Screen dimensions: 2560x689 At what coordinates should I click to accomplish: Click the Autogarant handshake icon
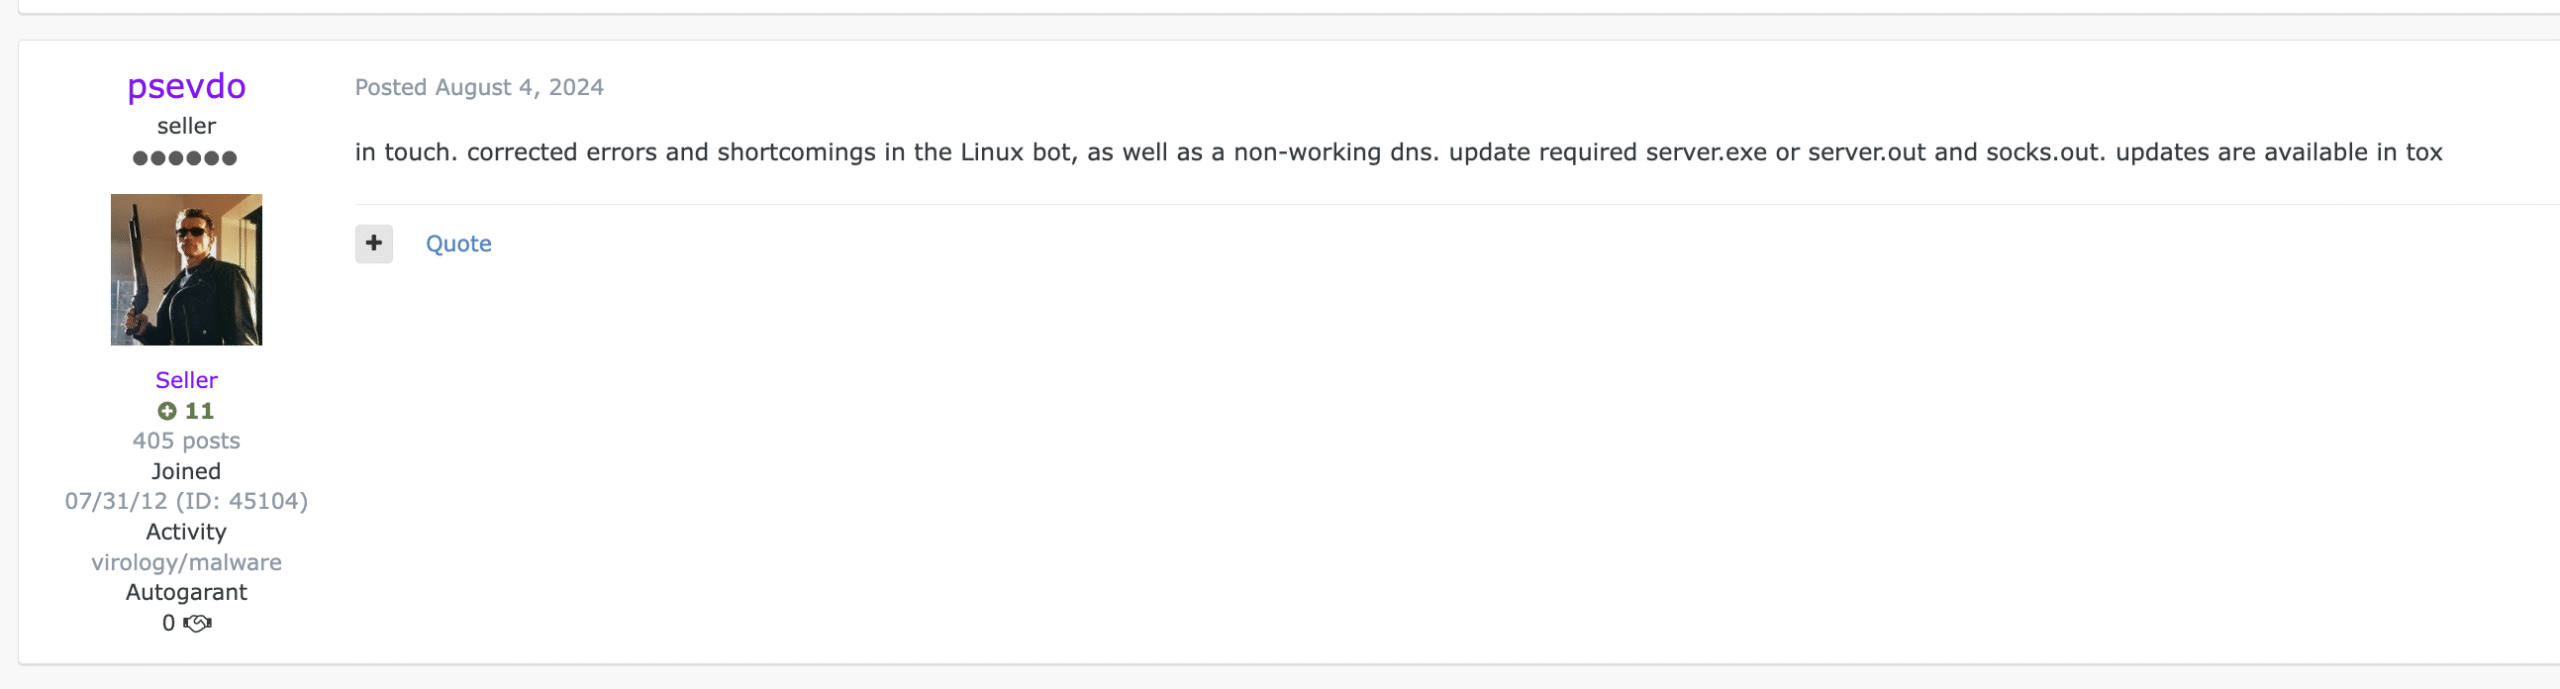click(x=198, y=623)
